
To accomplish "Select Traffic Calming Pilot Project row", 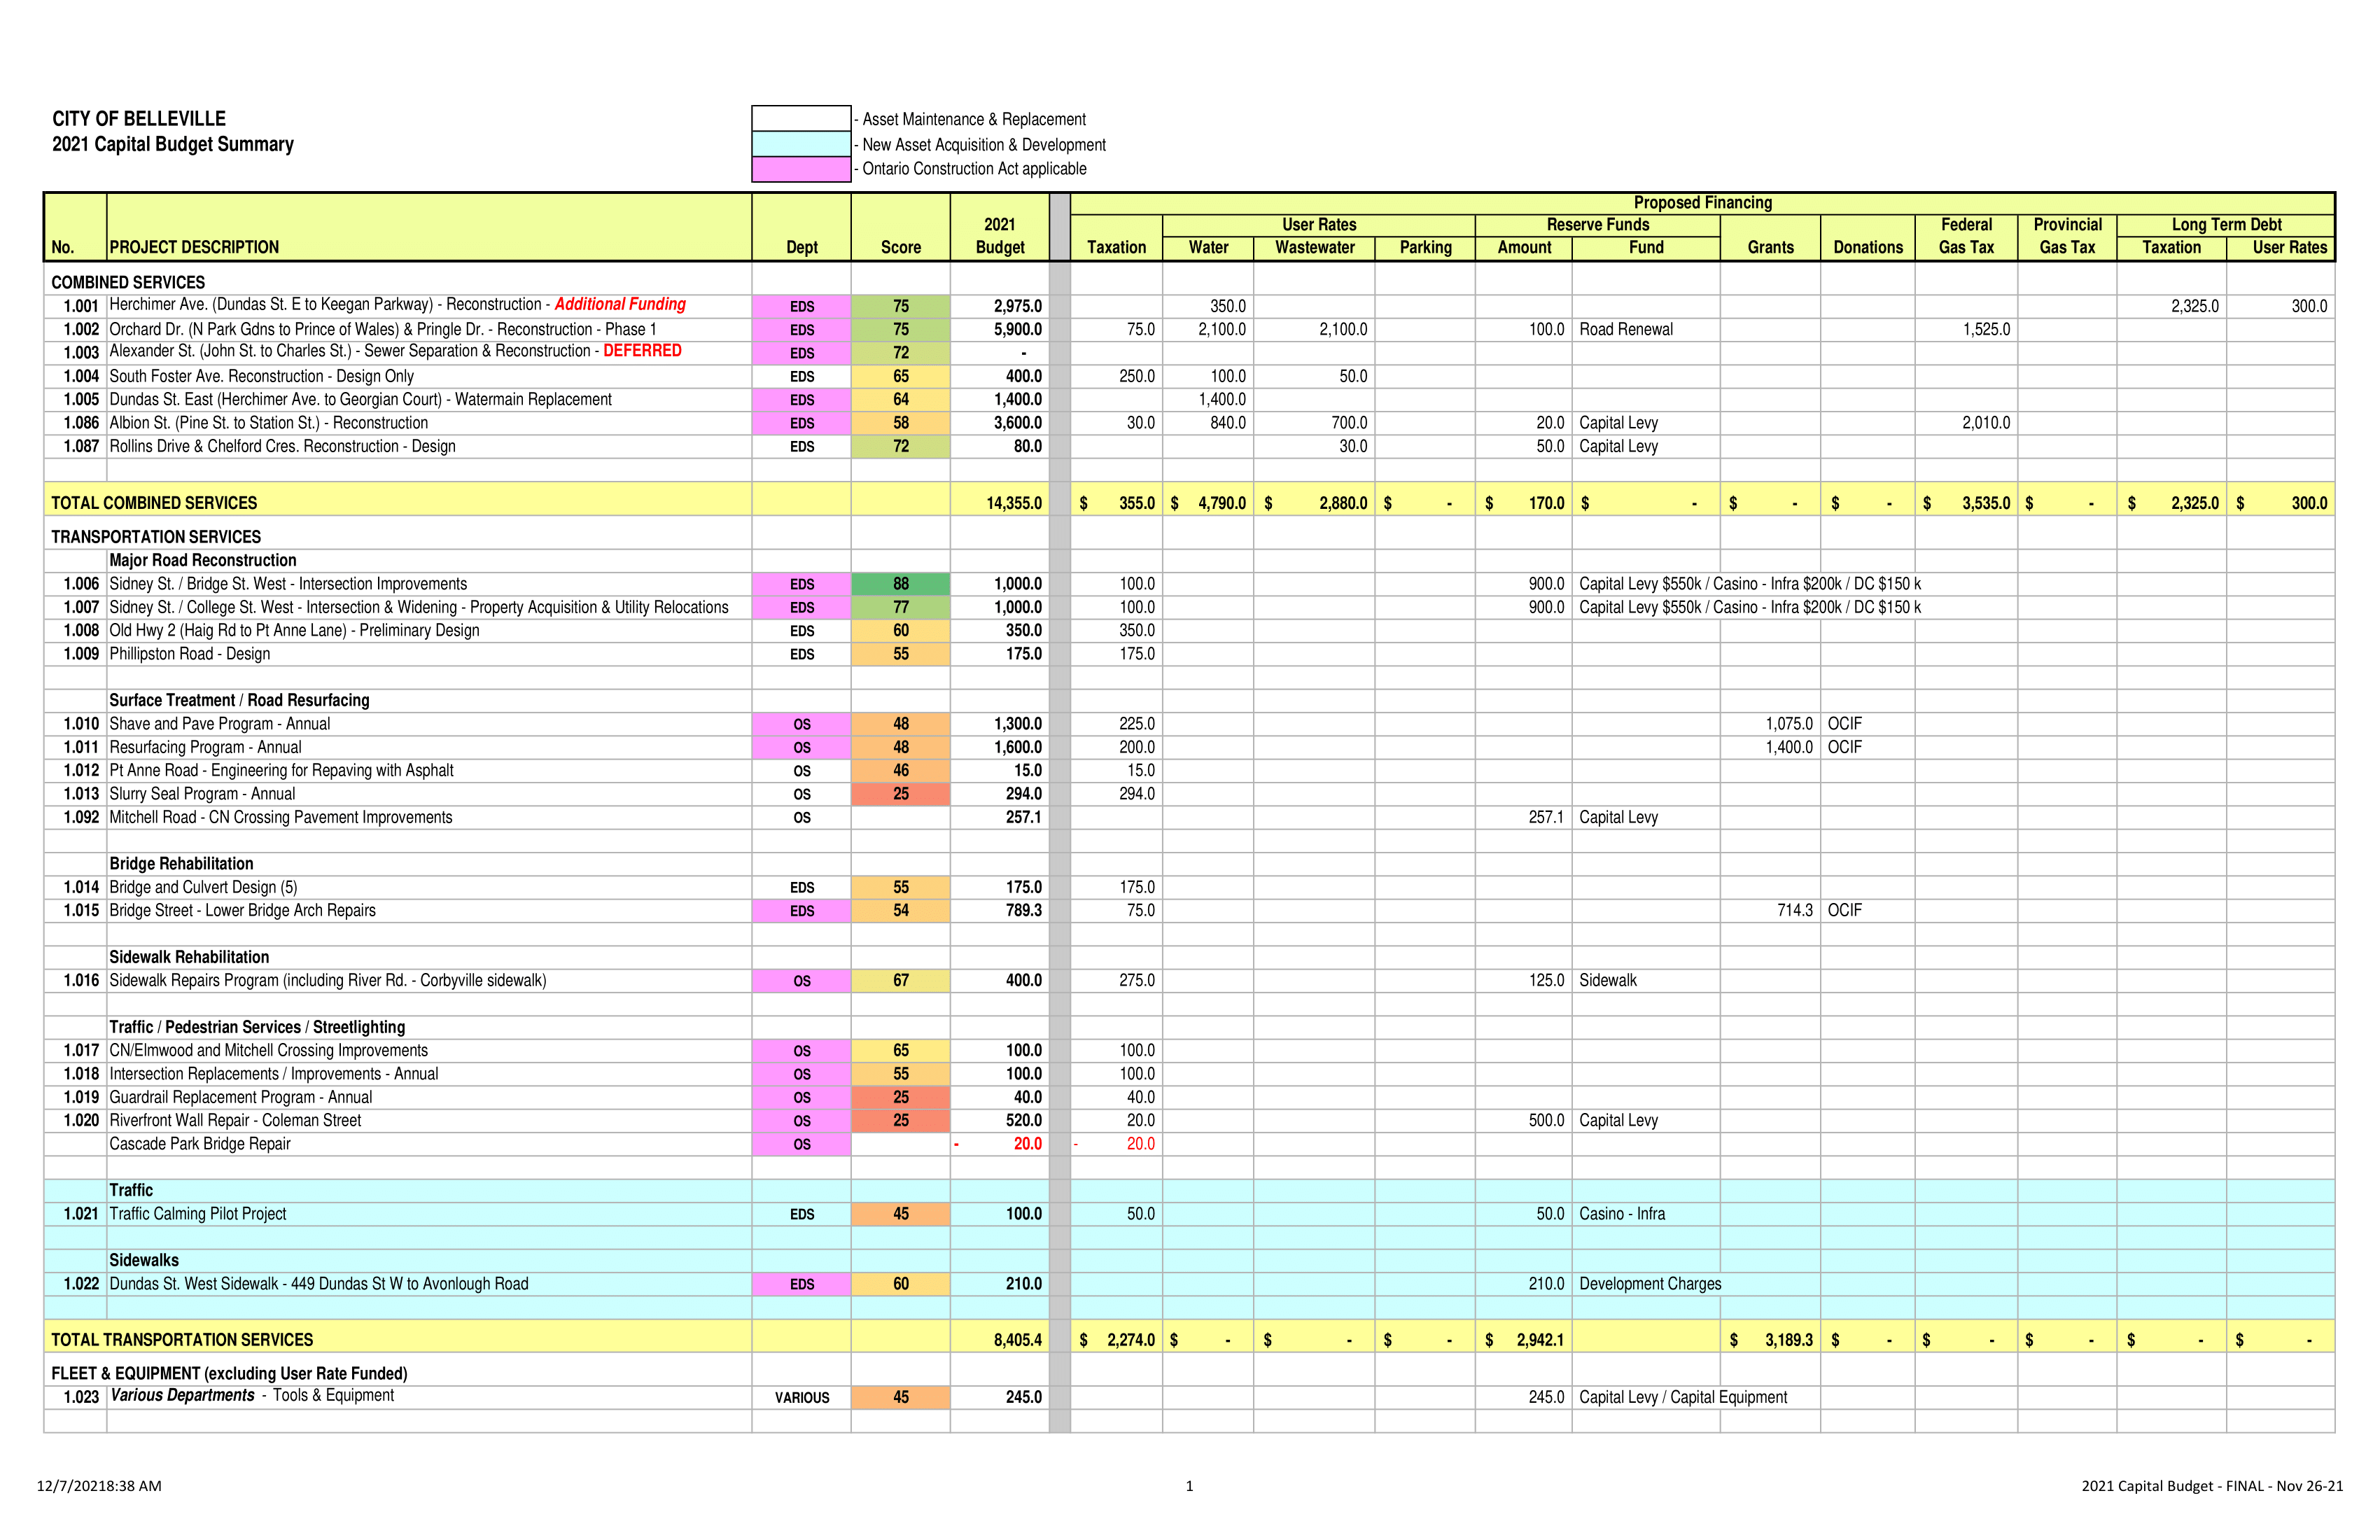I will click(x=197, y=1214).
